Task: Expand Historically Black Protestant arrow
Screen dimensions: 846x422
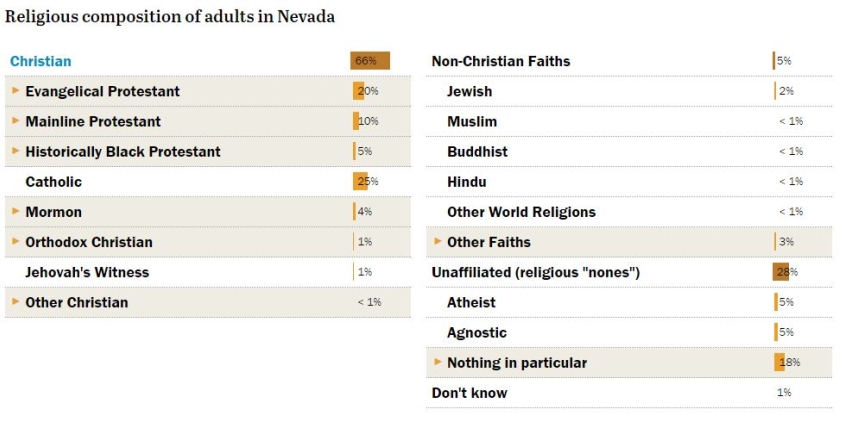Action: pos(16,151)
